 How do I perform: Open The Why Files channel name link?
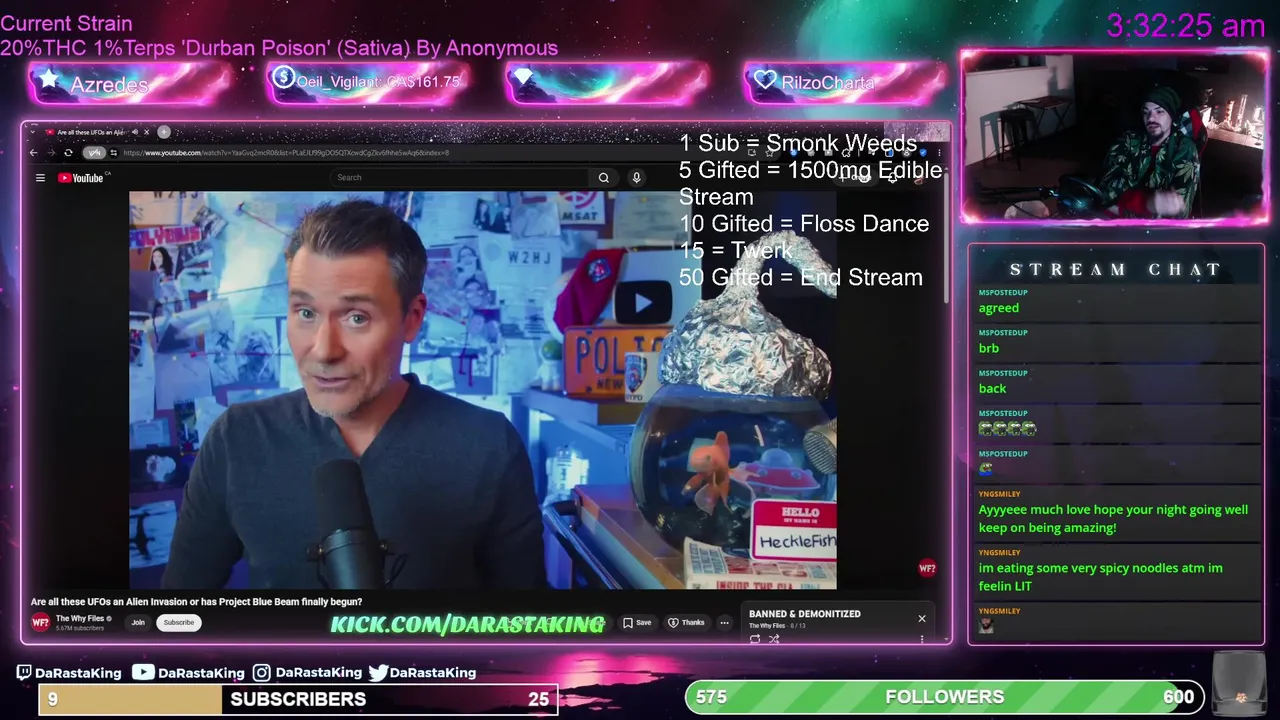(x=81, y=618)
